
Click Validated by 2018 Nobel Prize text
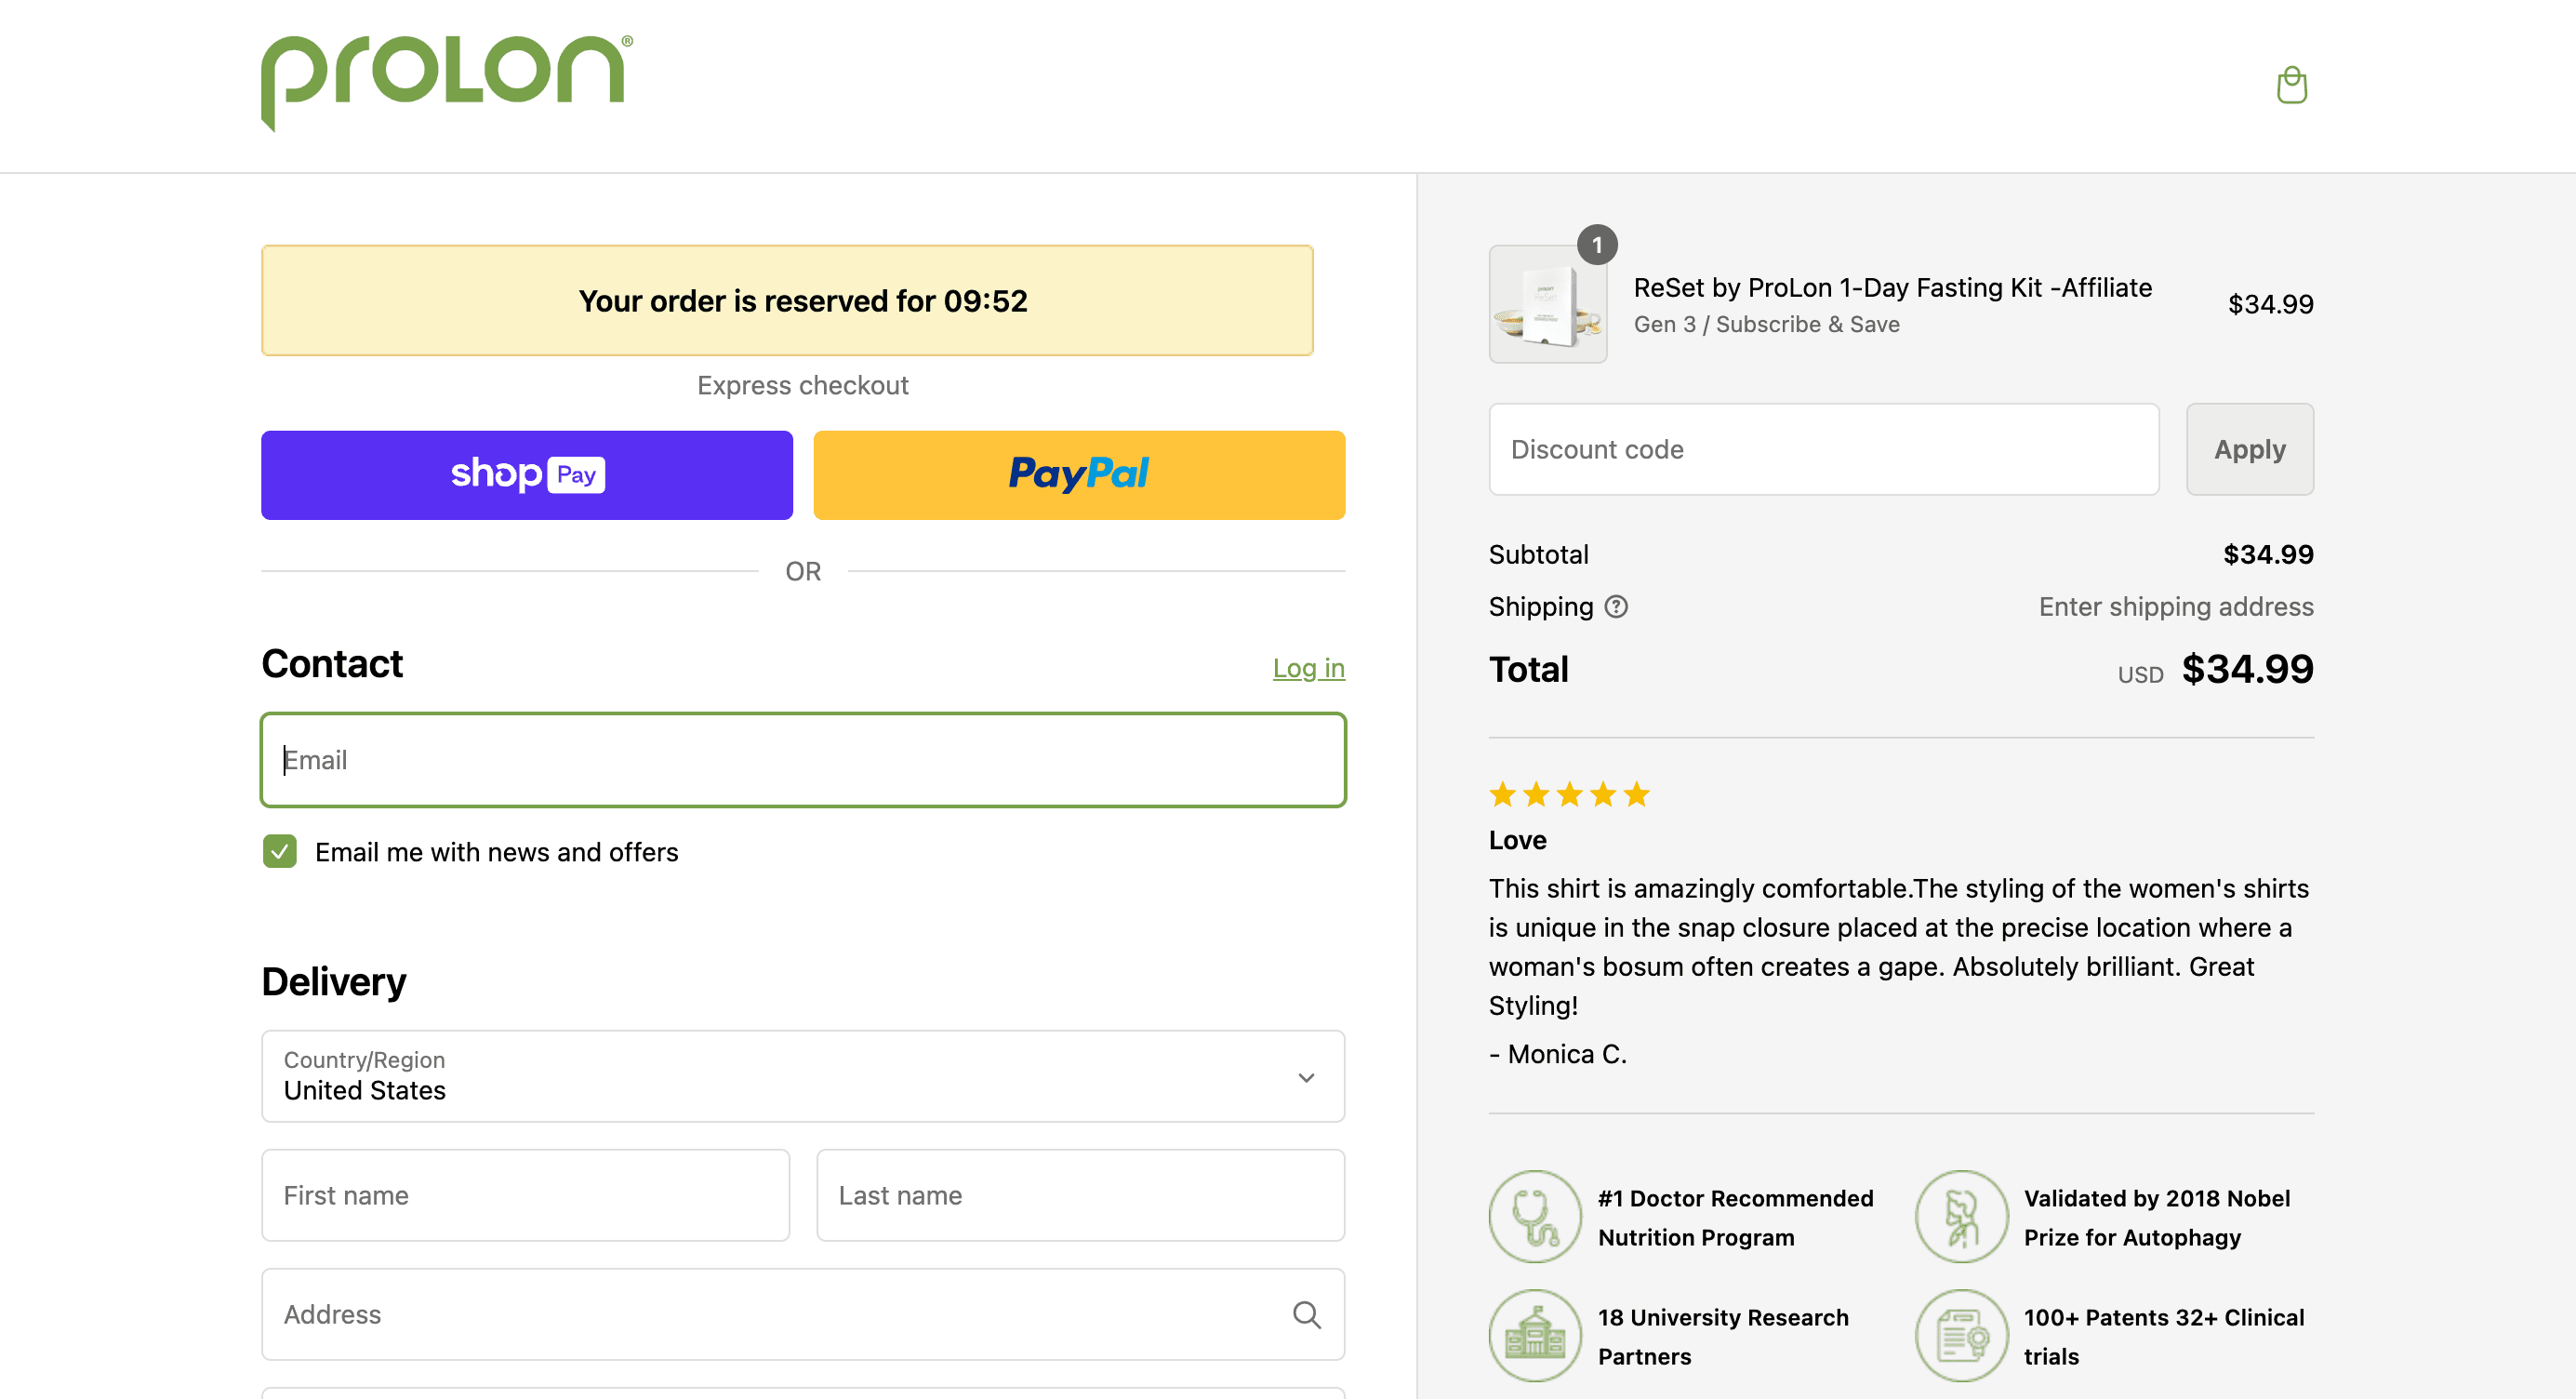click(2157, 1218)
